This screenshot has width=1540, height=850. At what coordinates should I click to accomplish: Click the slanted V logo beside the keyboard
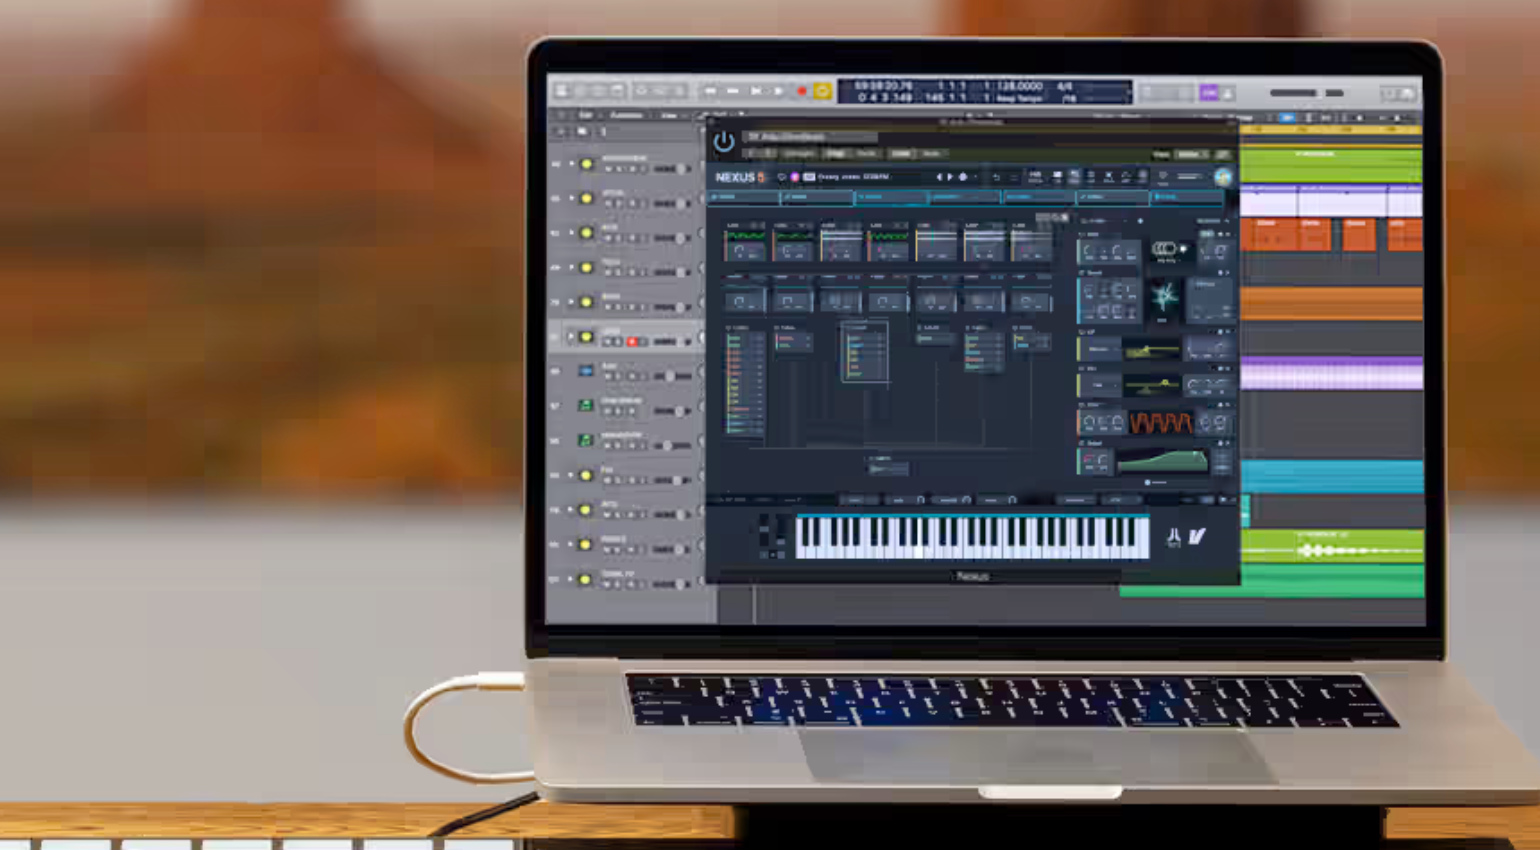[x=1197, y=537]
